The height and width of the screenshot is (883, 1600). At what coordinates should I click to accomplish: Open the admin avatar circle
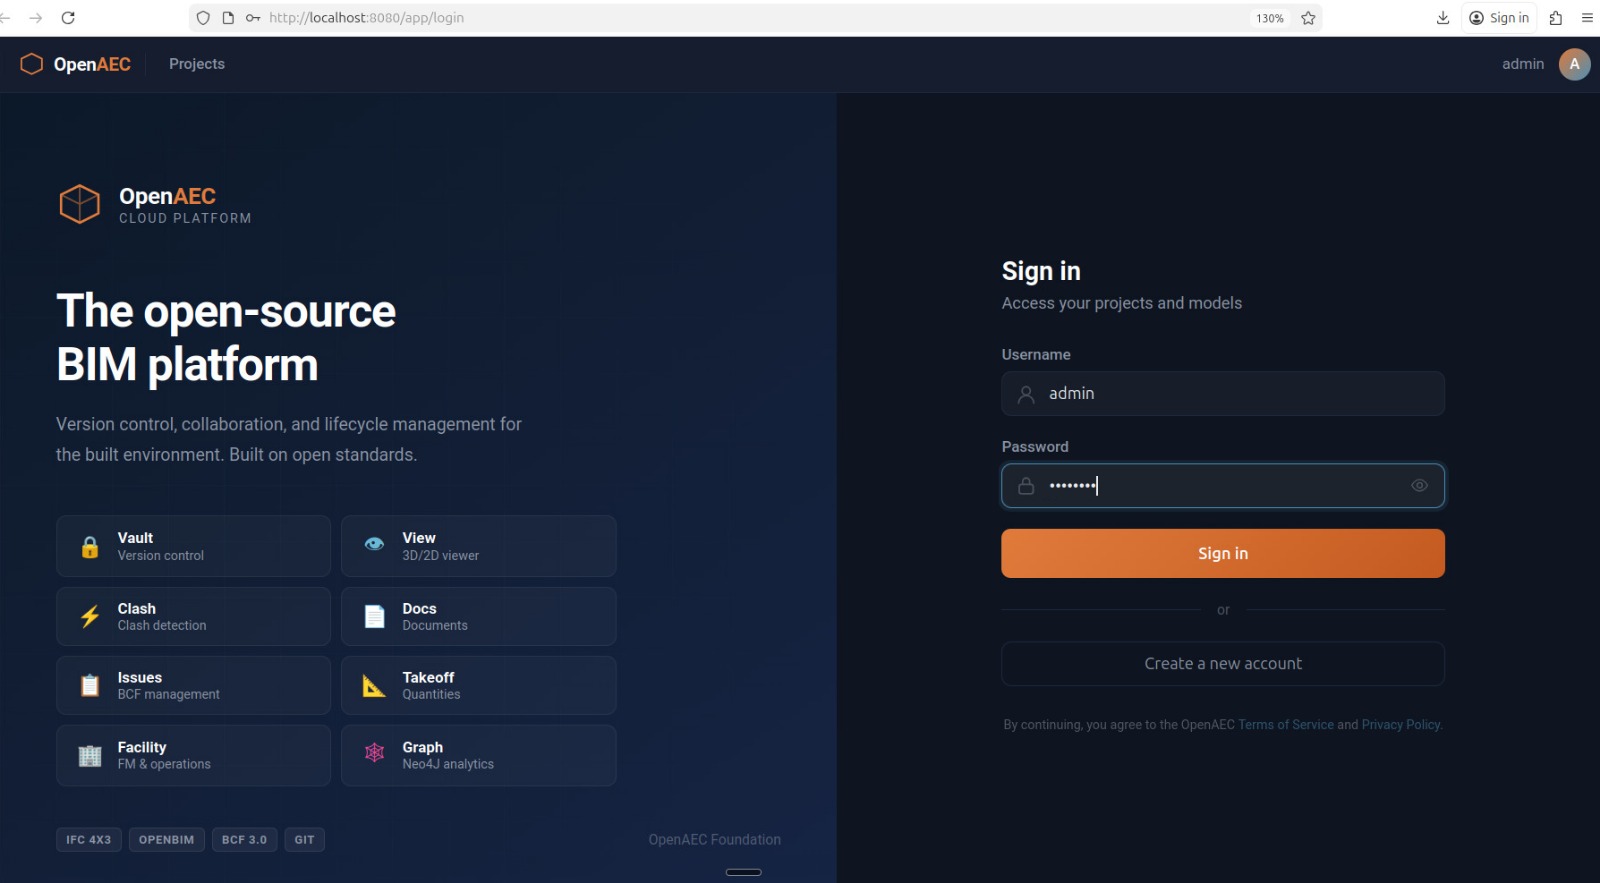coord(1574,64)
